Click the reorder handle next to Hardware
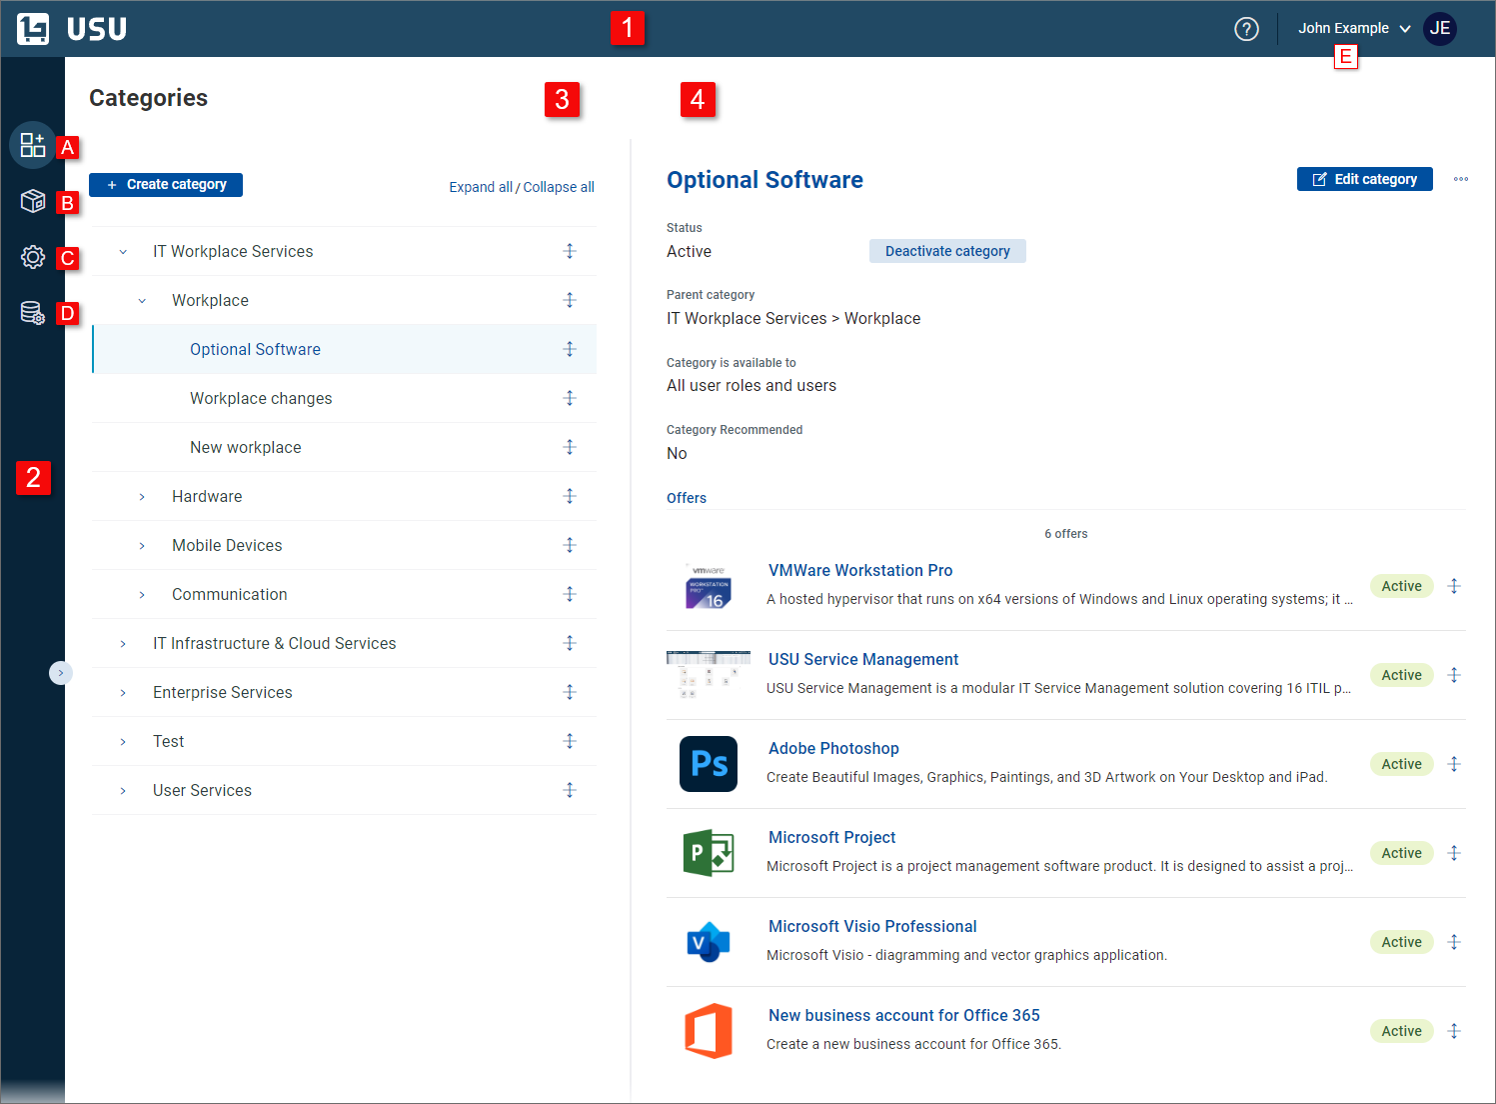Screen dimensions: 1496x1104 coord(570,496)
